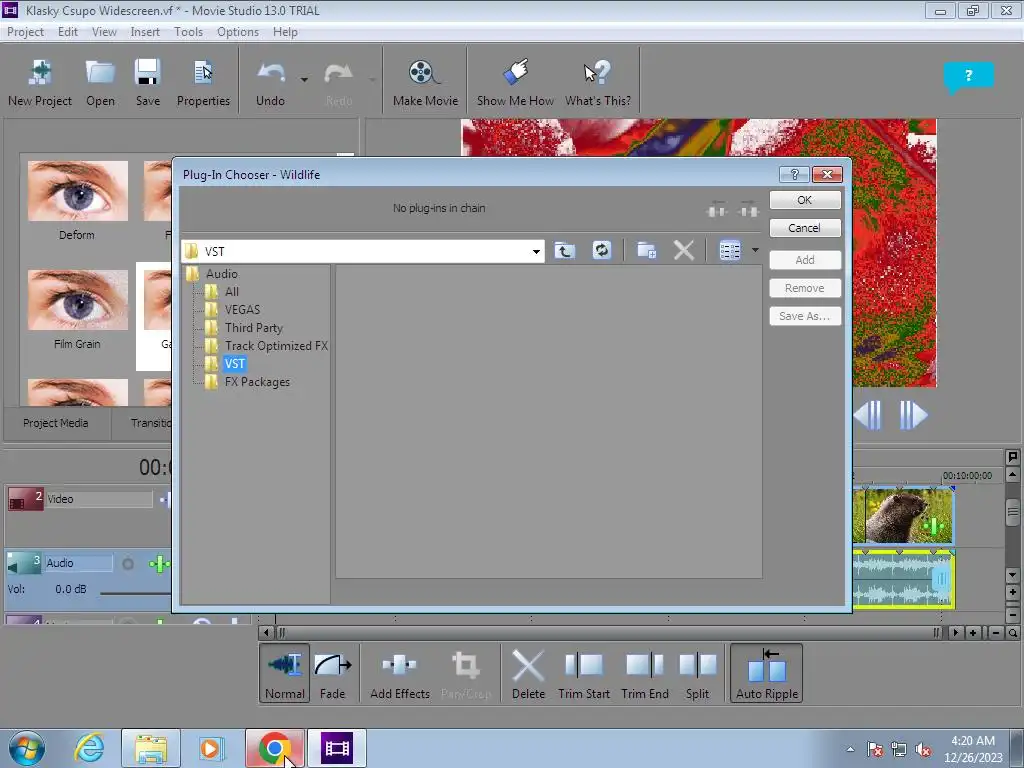Step to previous frame in preview

click(x=867, y=415)
